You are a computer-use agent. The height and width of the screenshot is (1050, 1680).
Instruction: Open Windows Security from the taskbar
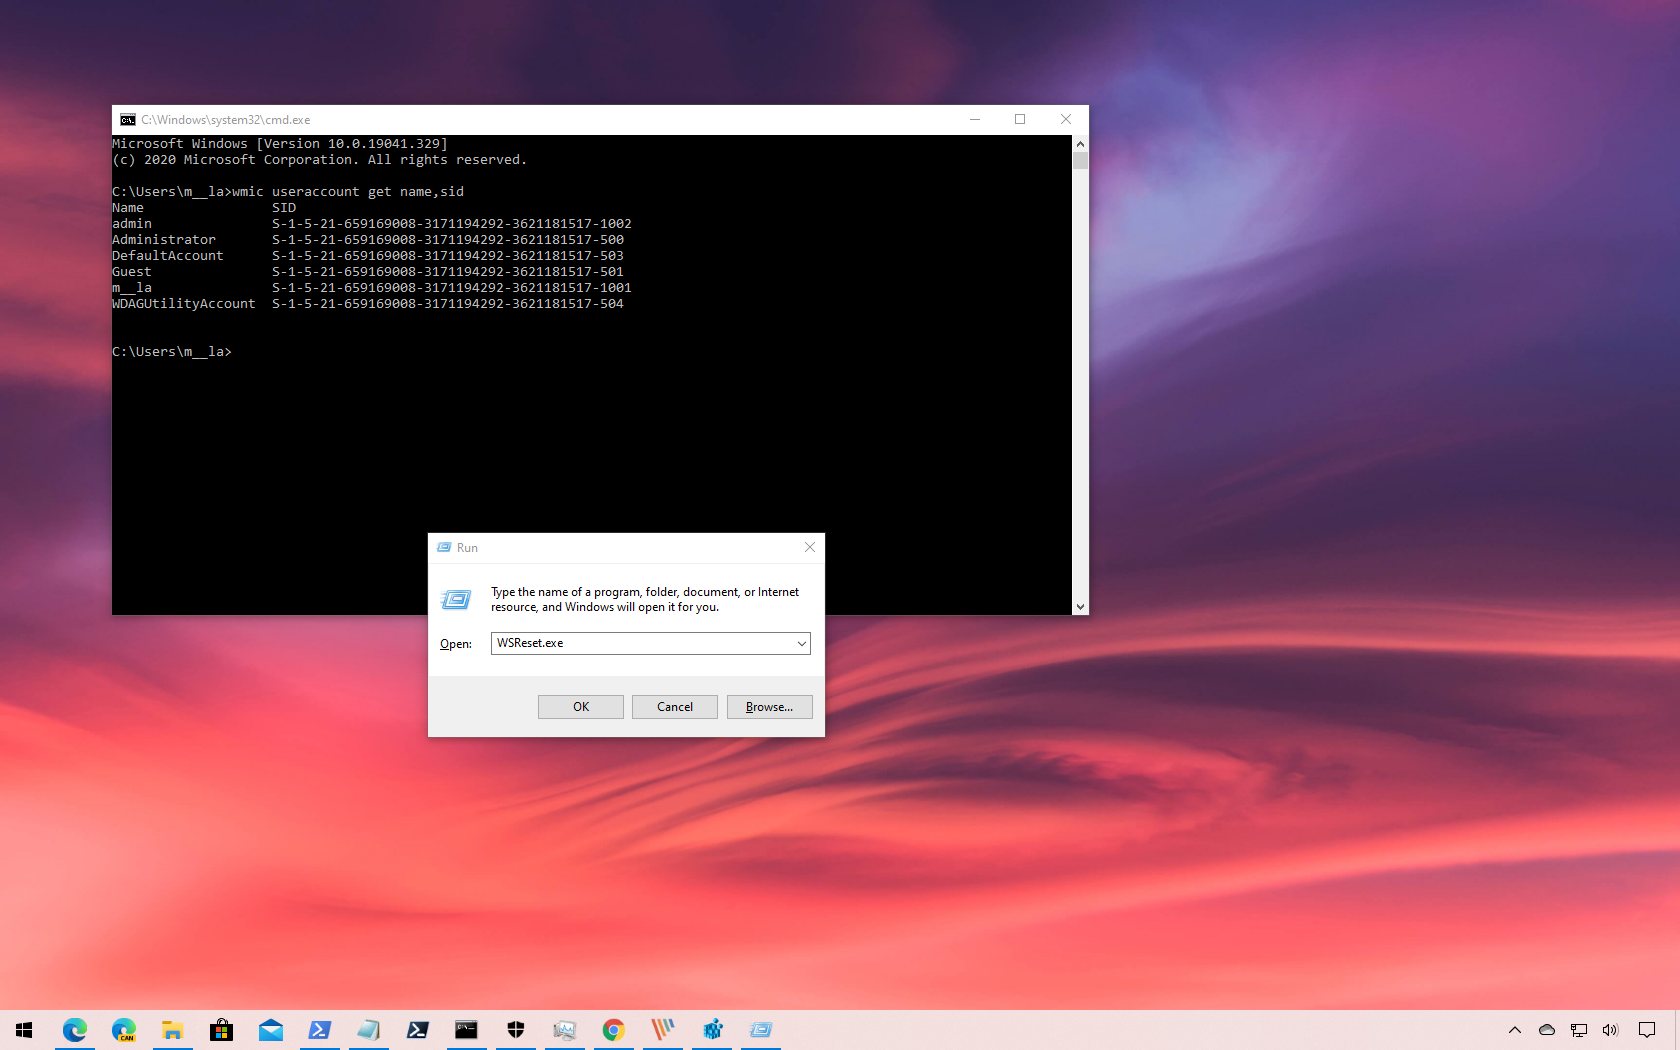coord(515,1030)
